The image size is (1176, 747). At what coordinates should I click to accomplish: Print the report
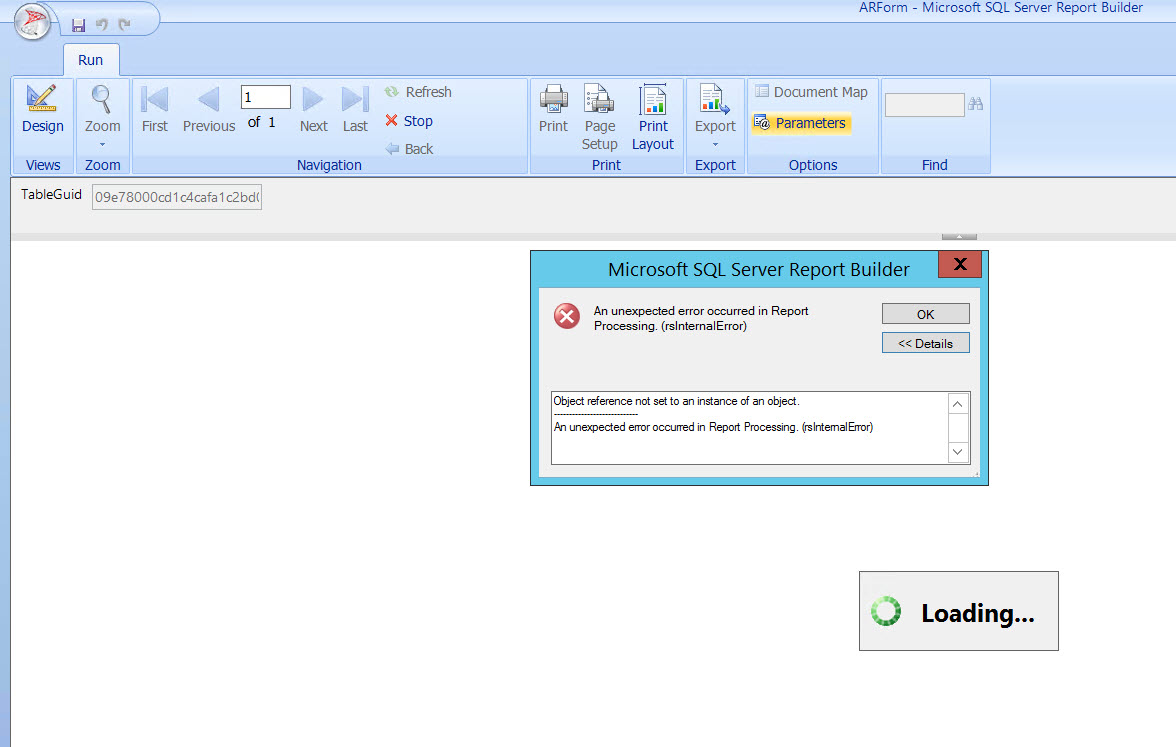click(x=554, y=110)
